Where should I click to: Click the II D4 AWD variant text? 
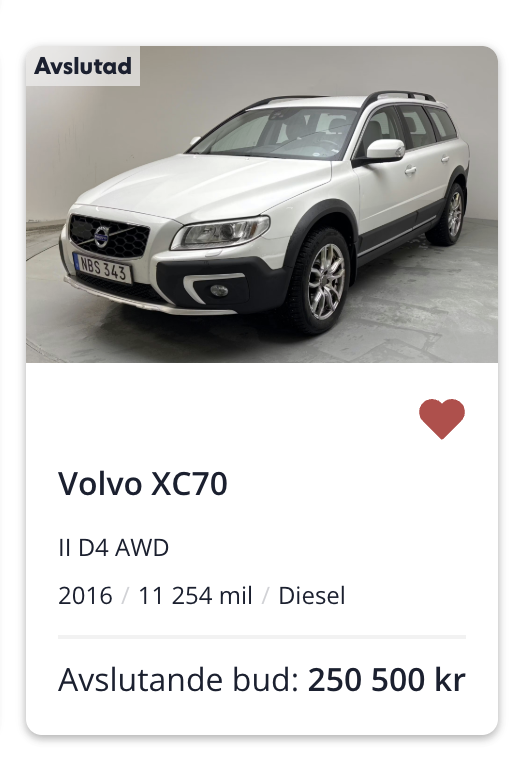click(113, 548)
